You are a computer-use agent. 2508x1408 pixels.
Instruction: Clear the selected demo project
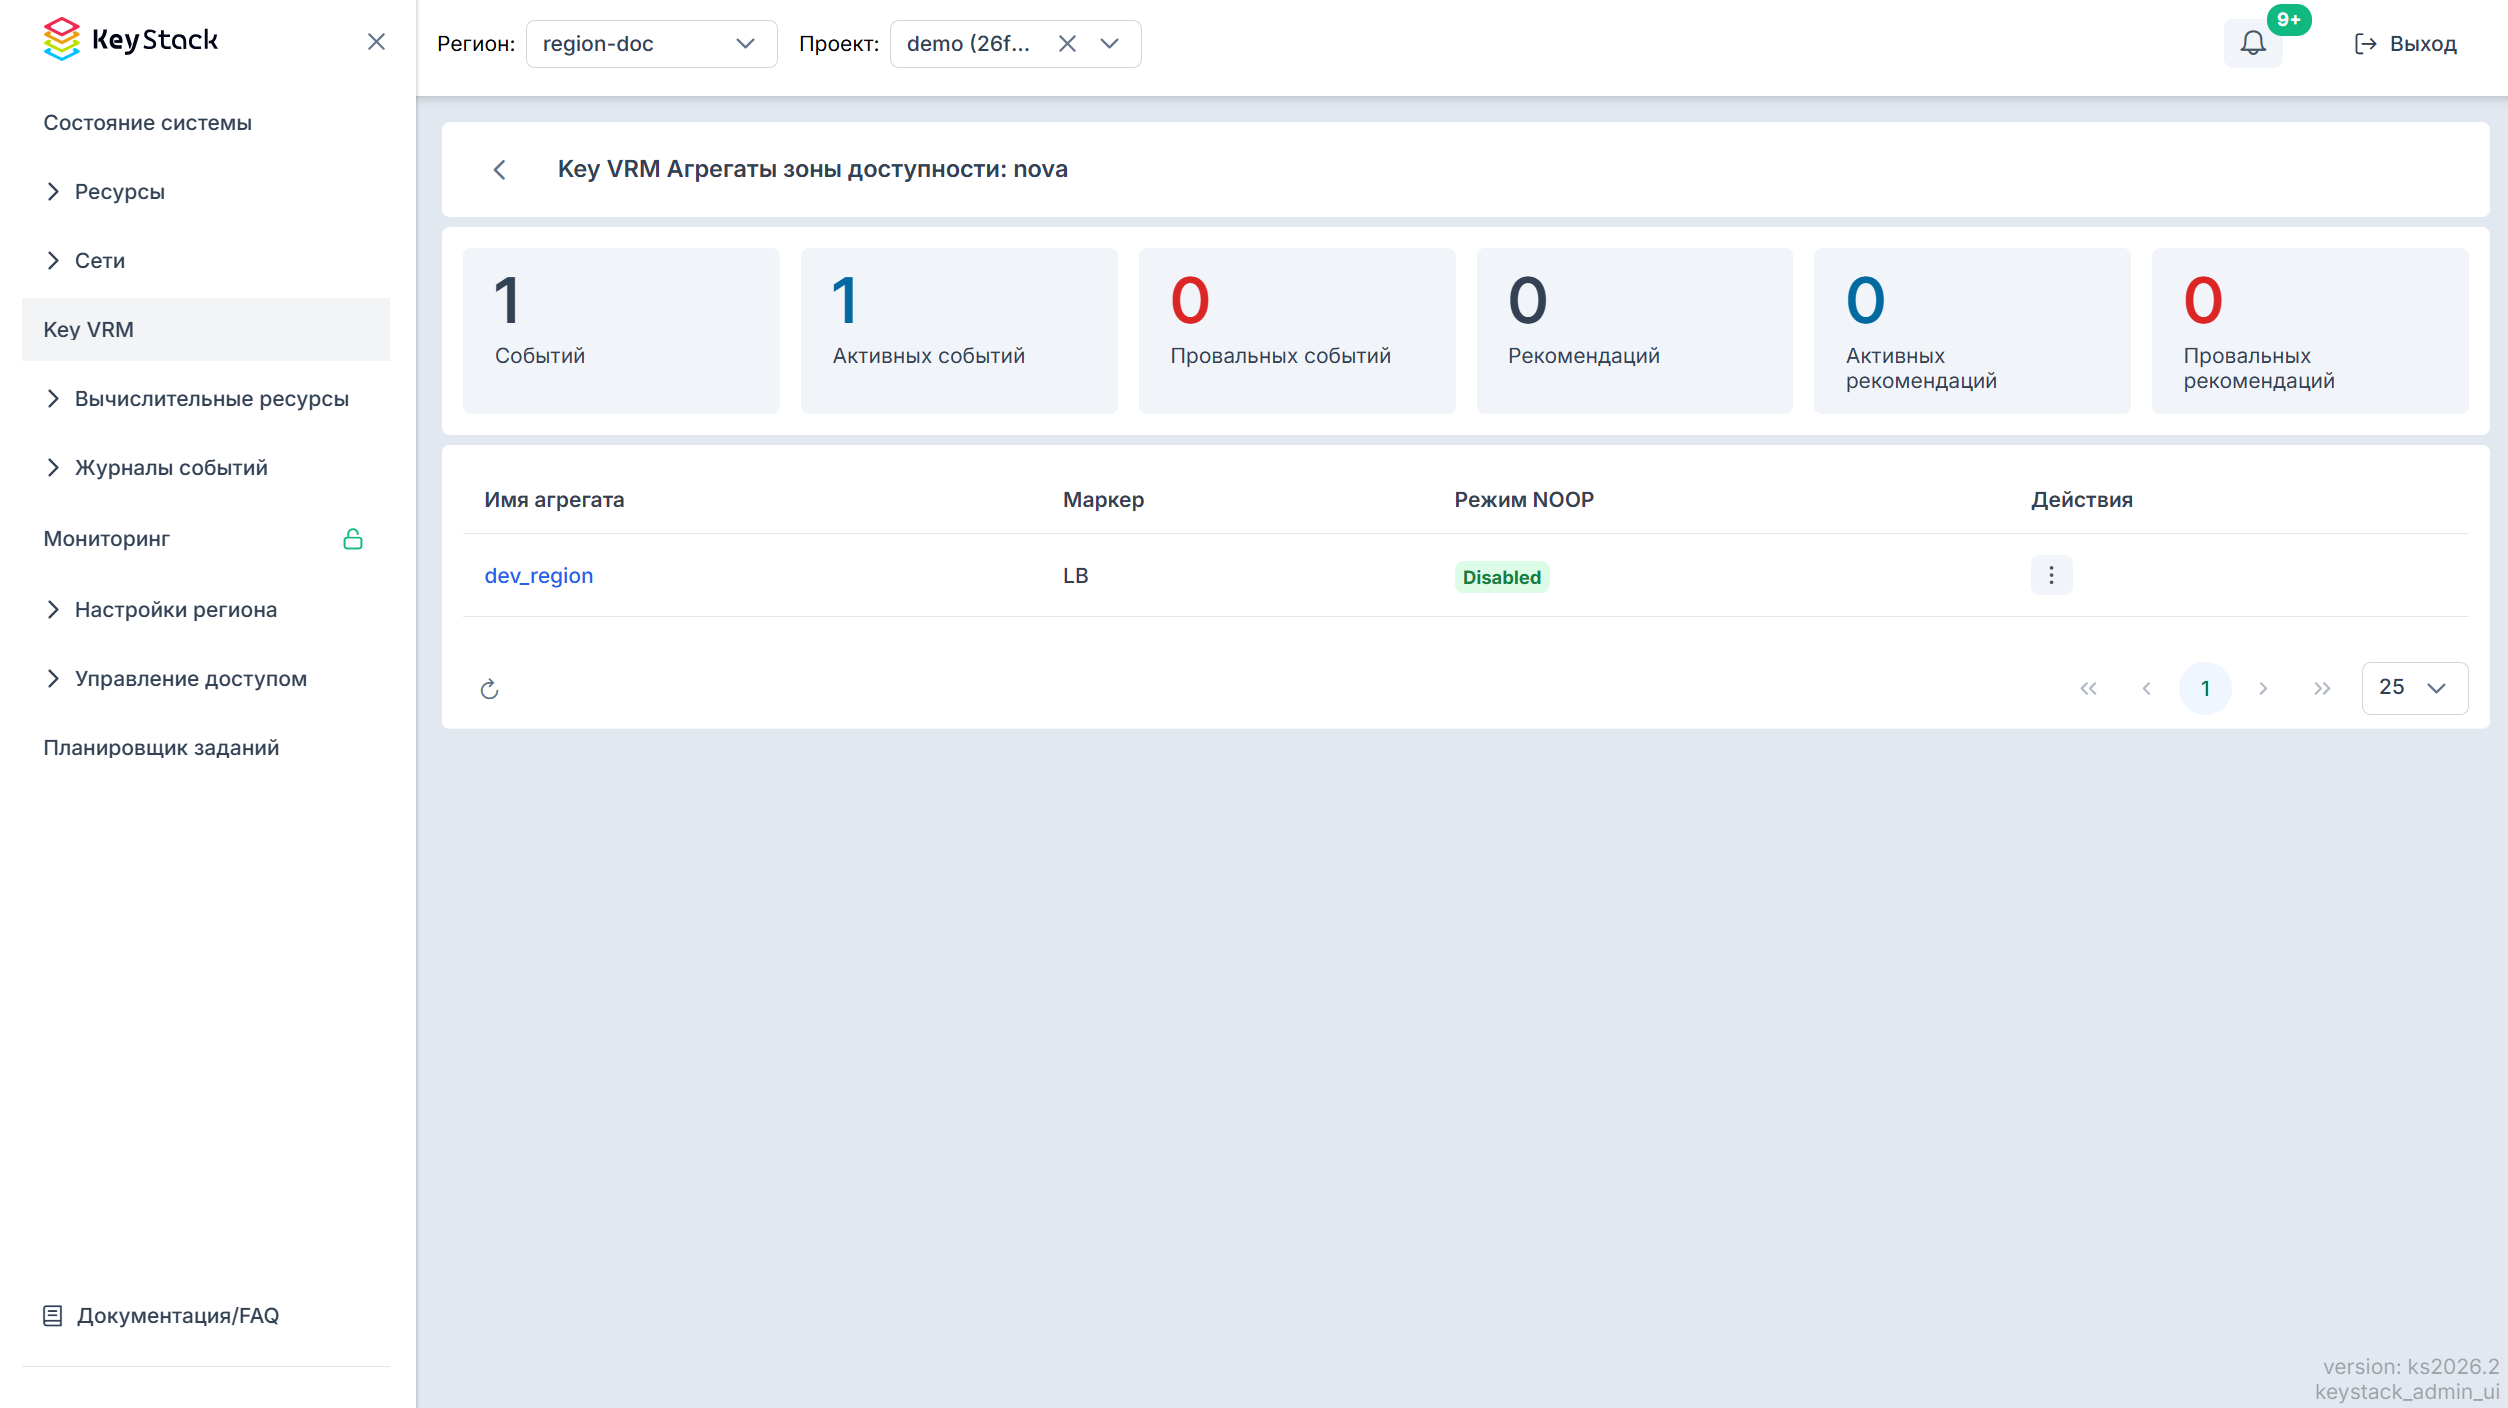(x=1067, y=44)
